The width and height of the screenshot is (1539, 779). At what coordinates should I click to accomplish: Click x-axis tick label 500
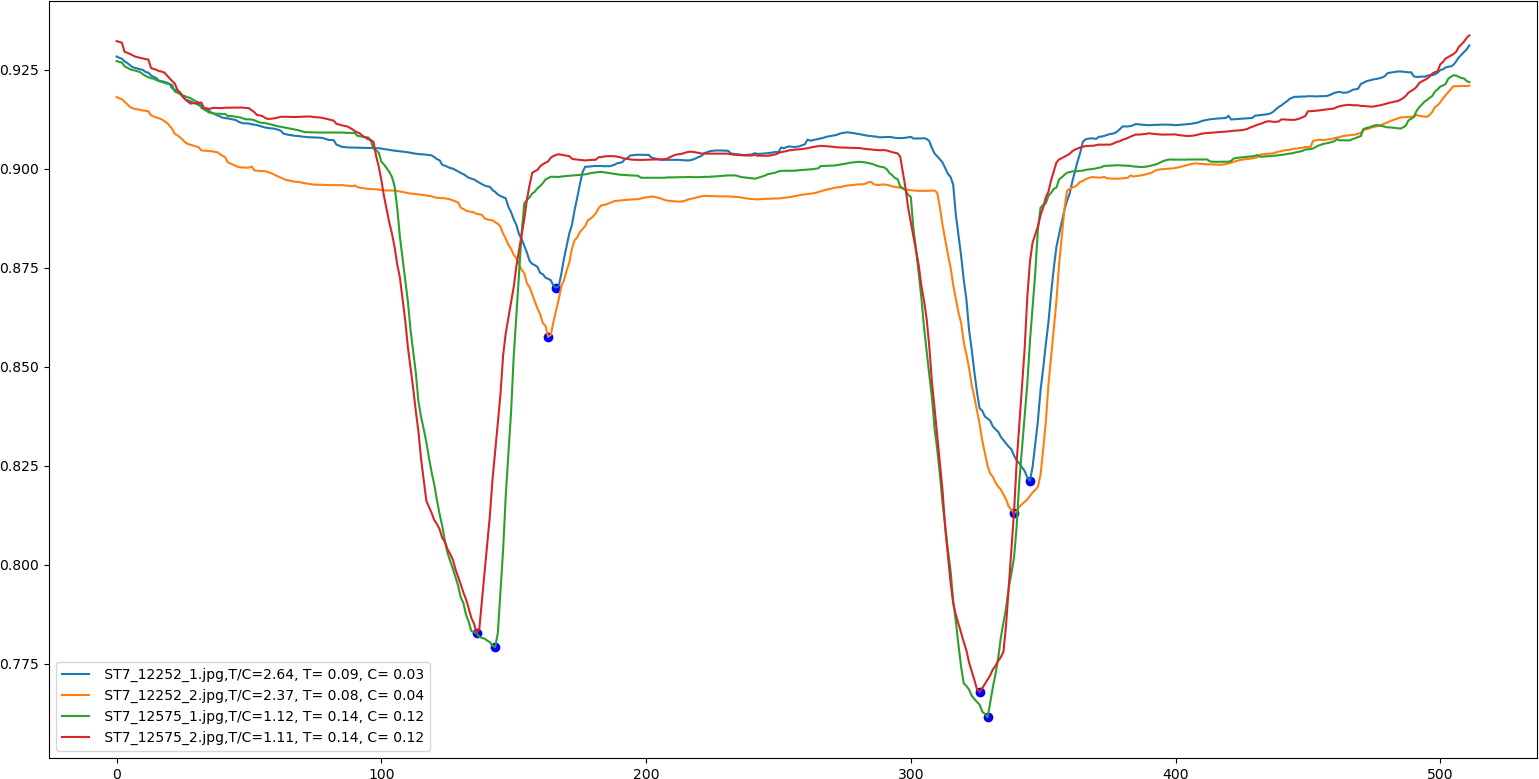pyautogui.click(x=1442, y=772)
